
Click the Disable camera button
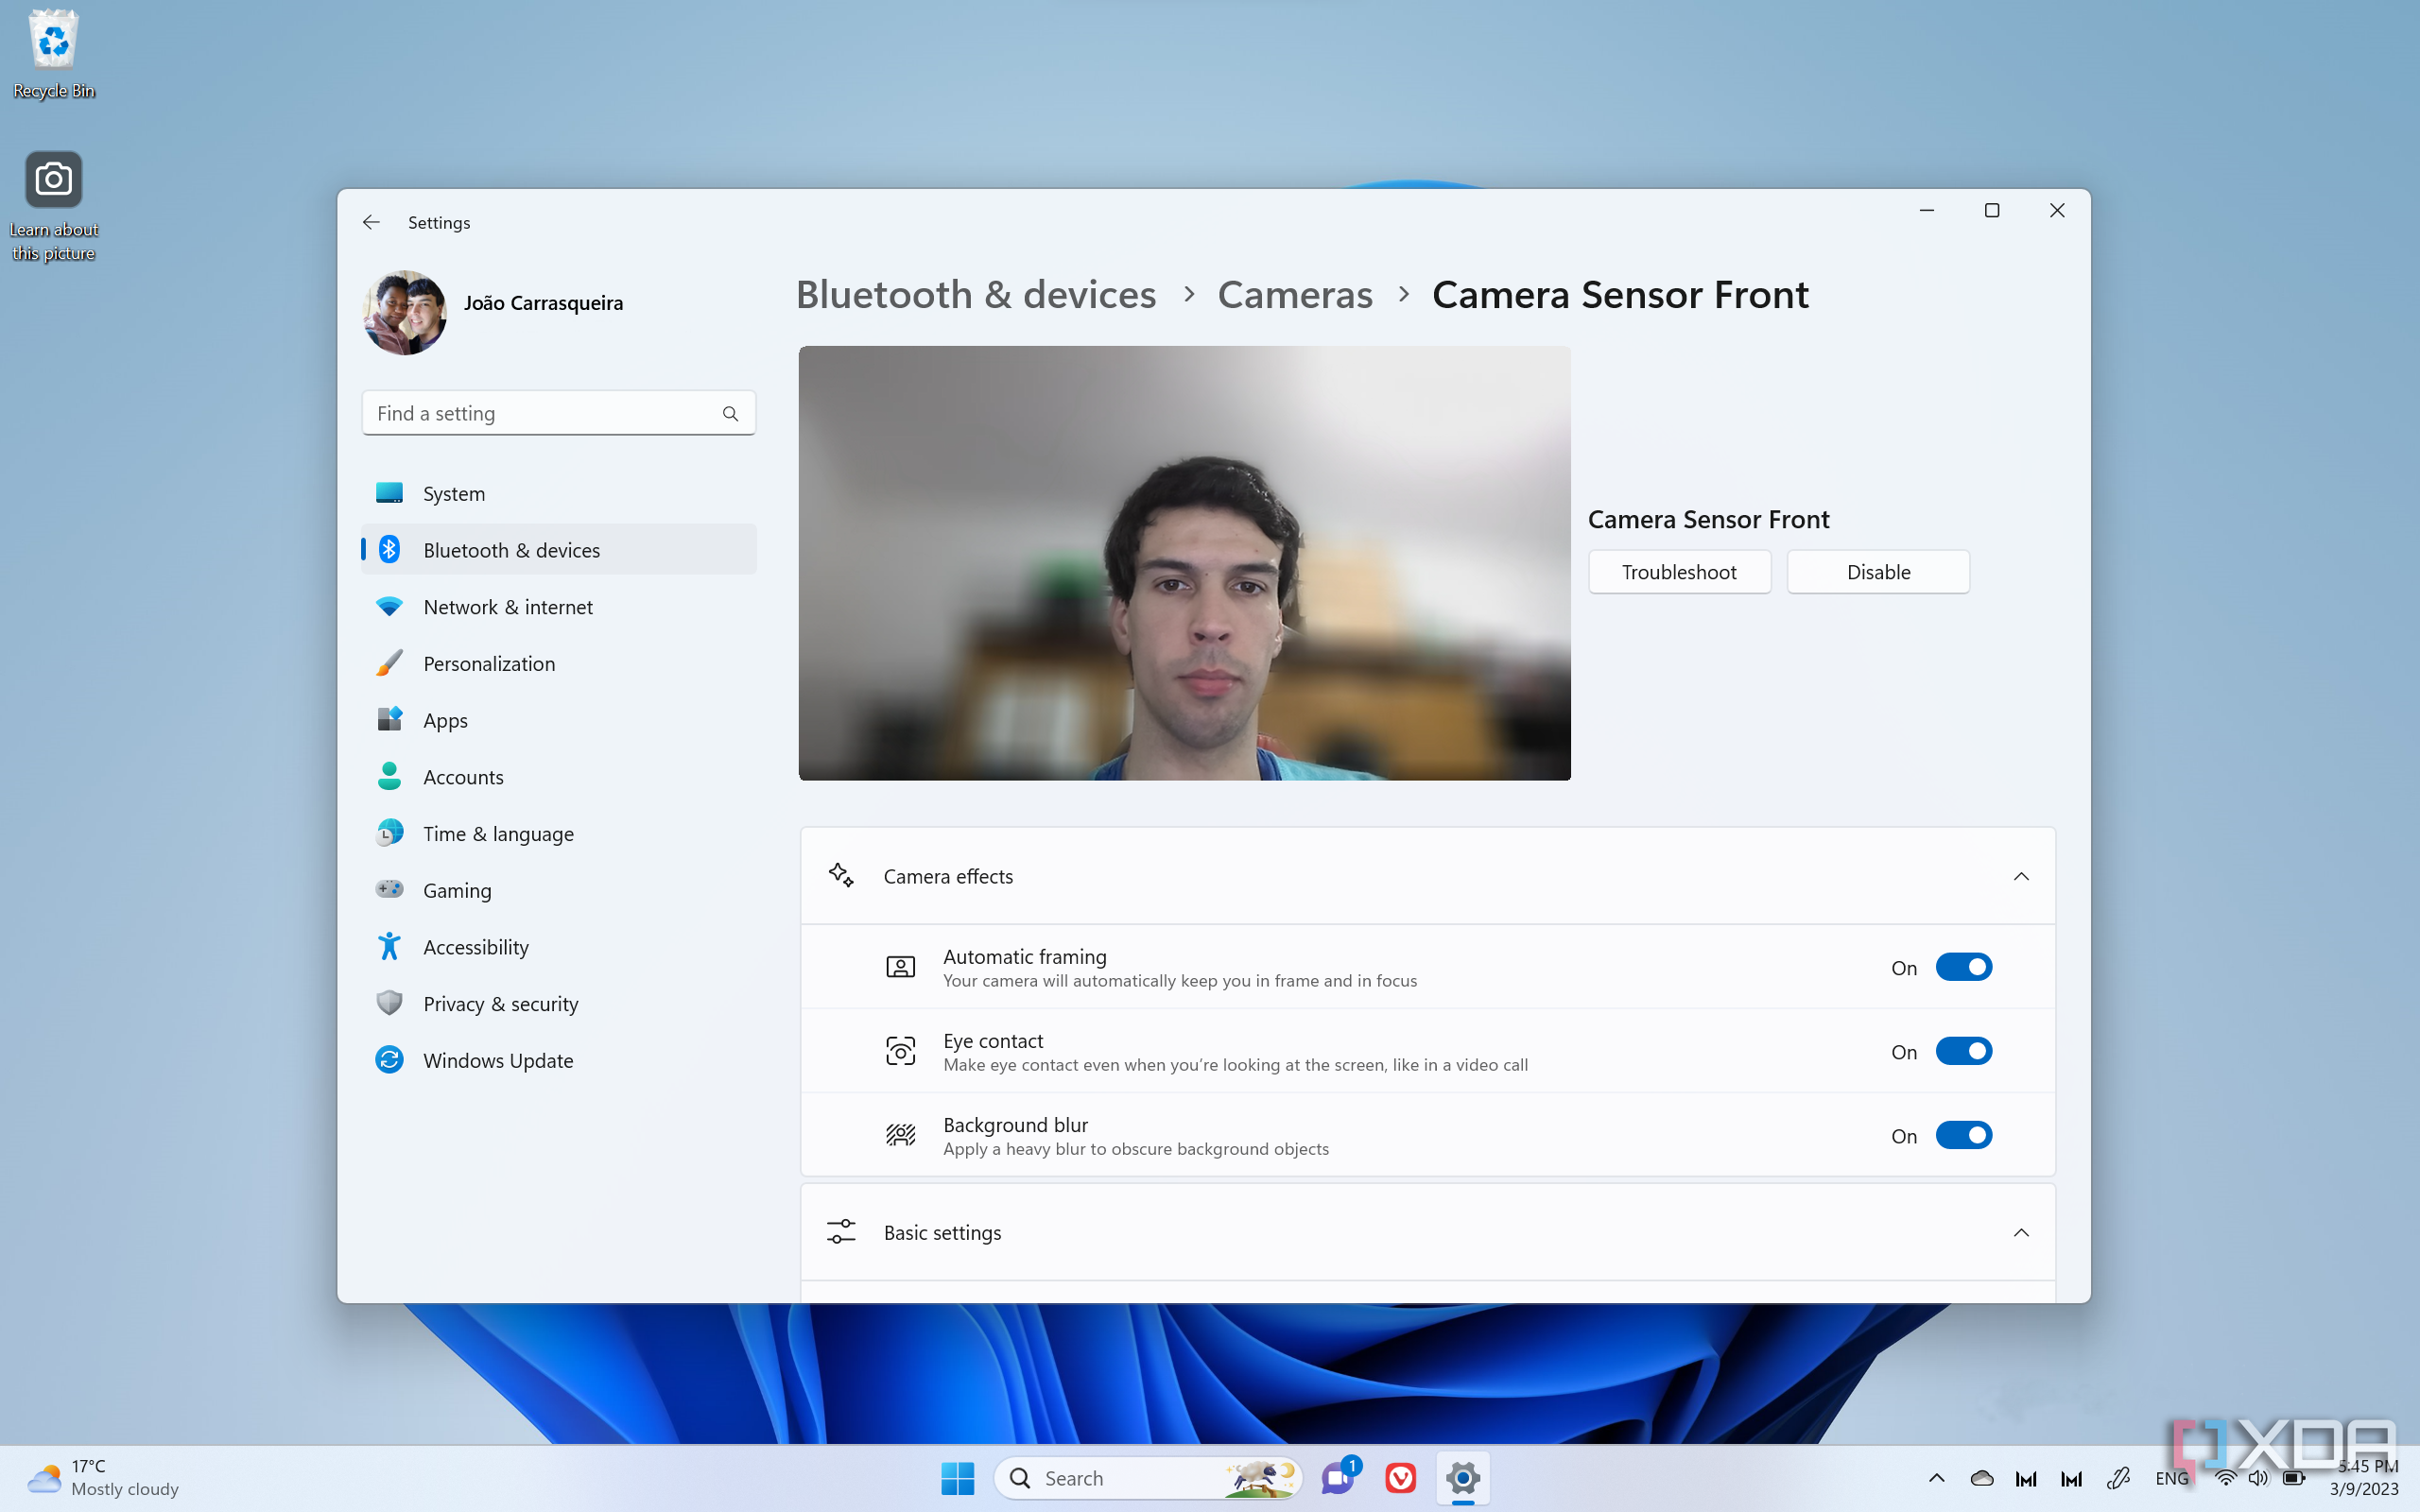pos(1878,570)
